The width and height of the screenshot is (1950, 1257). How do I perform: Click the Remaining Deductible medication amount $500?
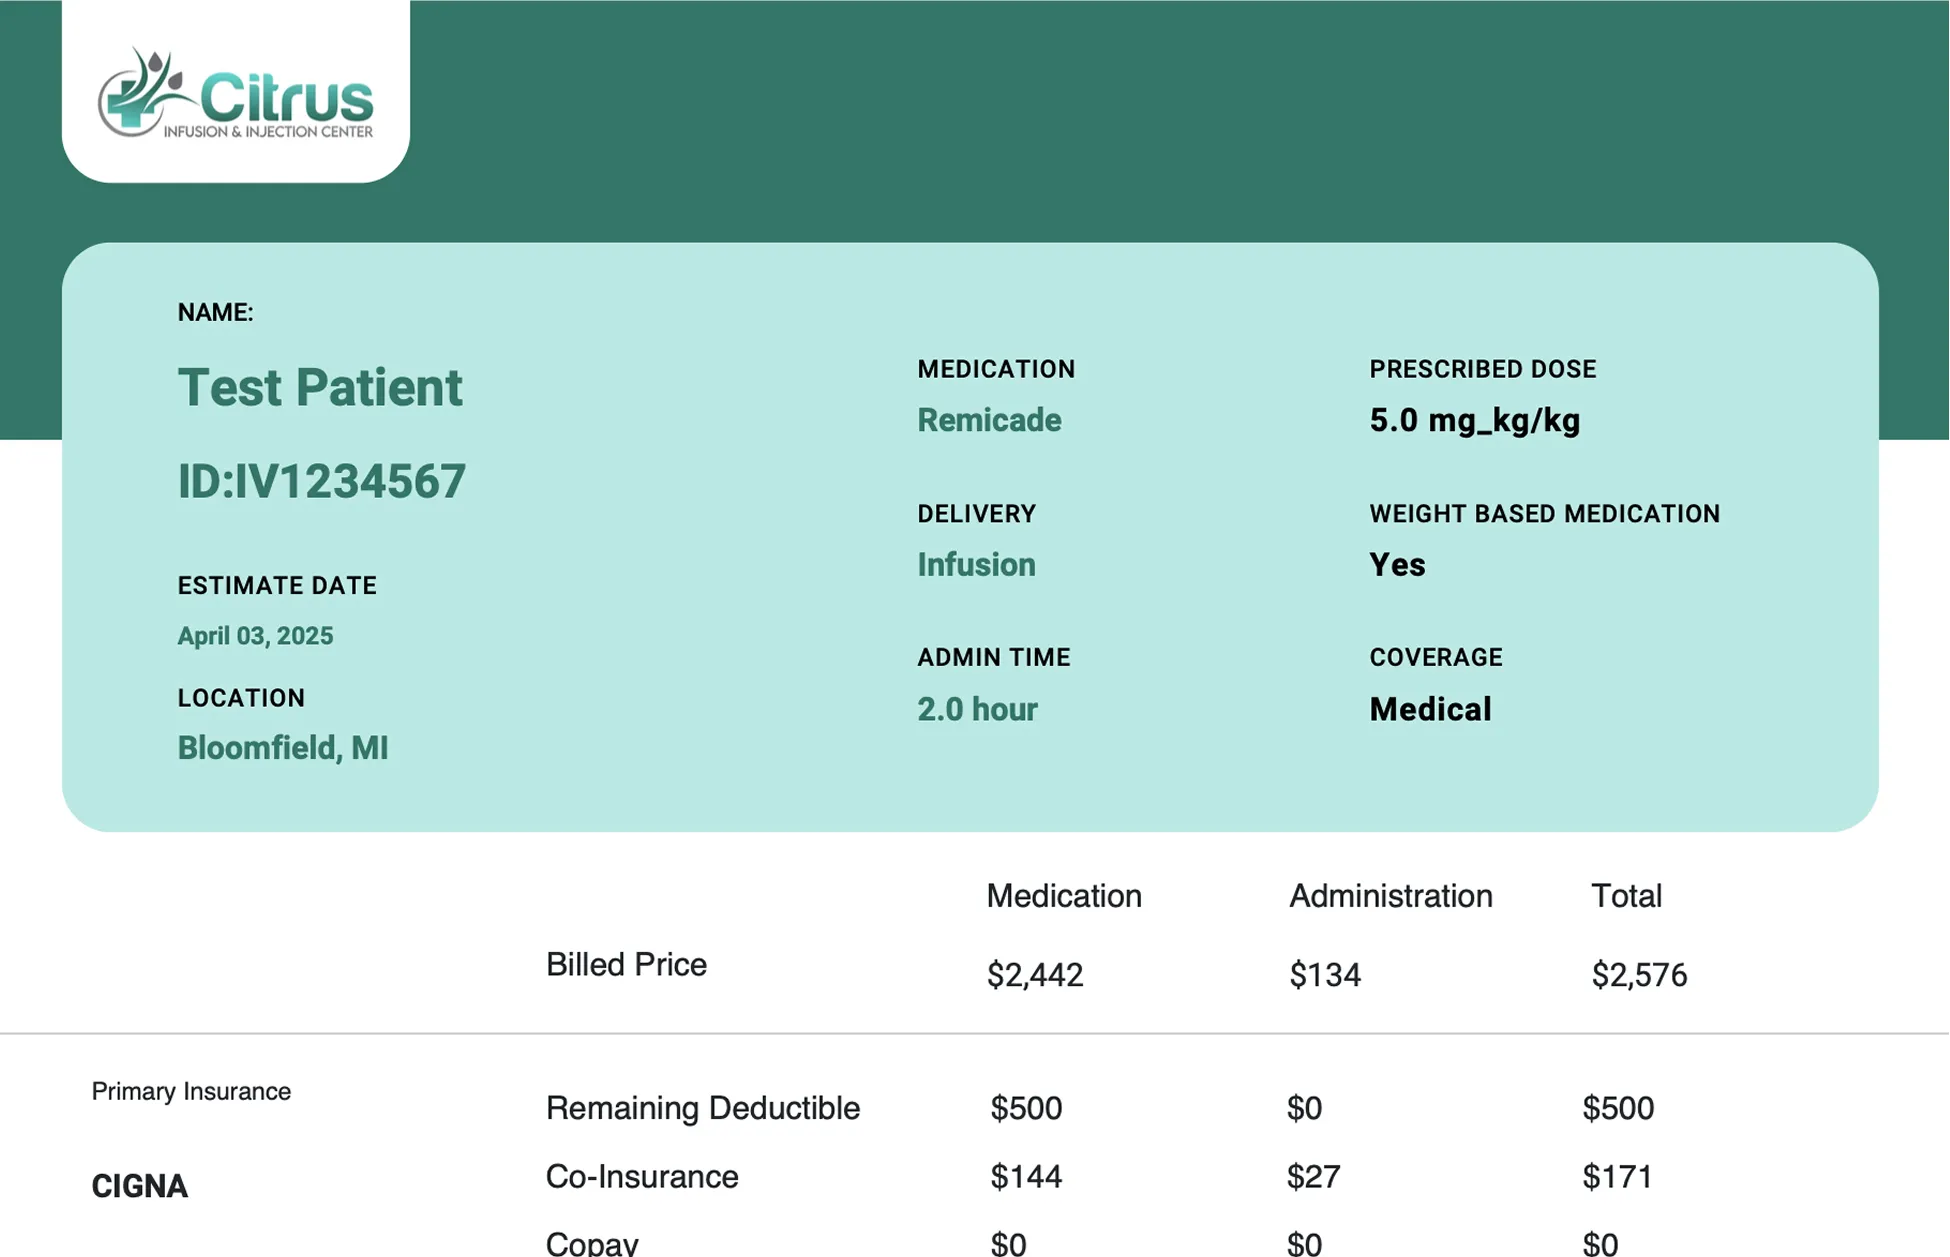coord(1026,1108)
